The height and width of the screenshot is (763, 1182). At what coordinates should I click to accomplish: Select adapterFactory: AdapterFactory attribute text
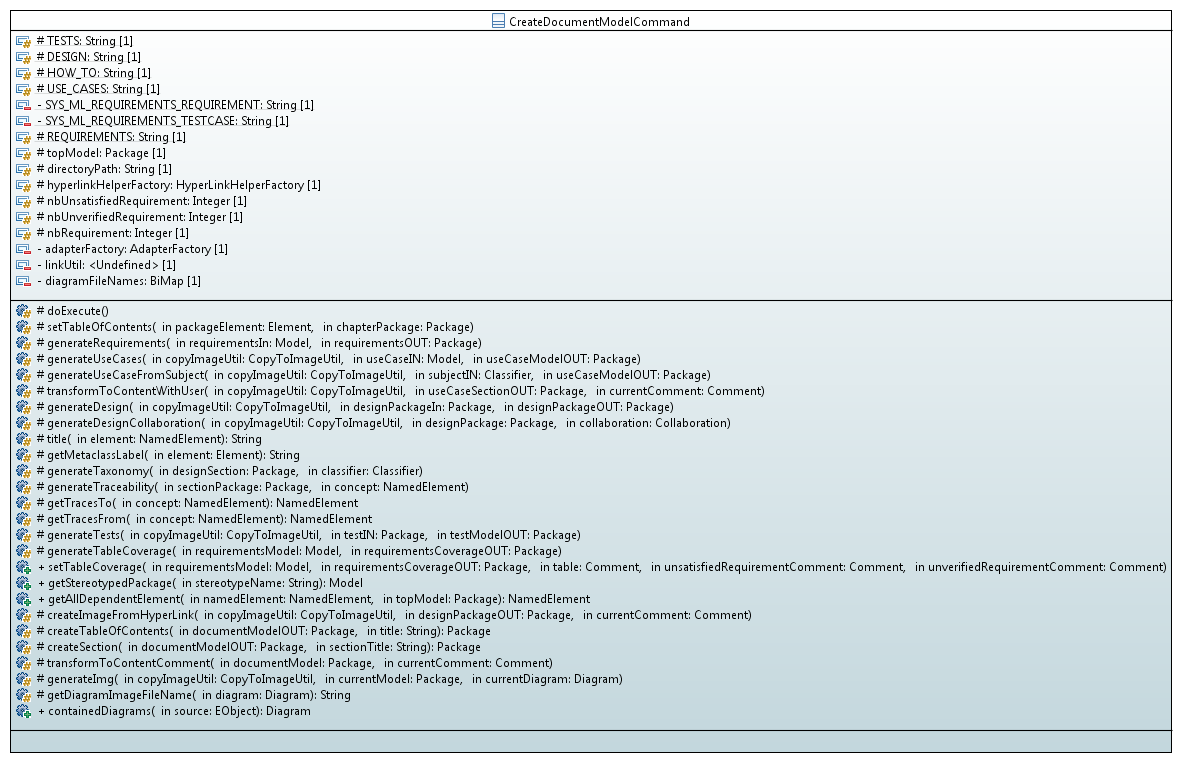pos(132,249)
